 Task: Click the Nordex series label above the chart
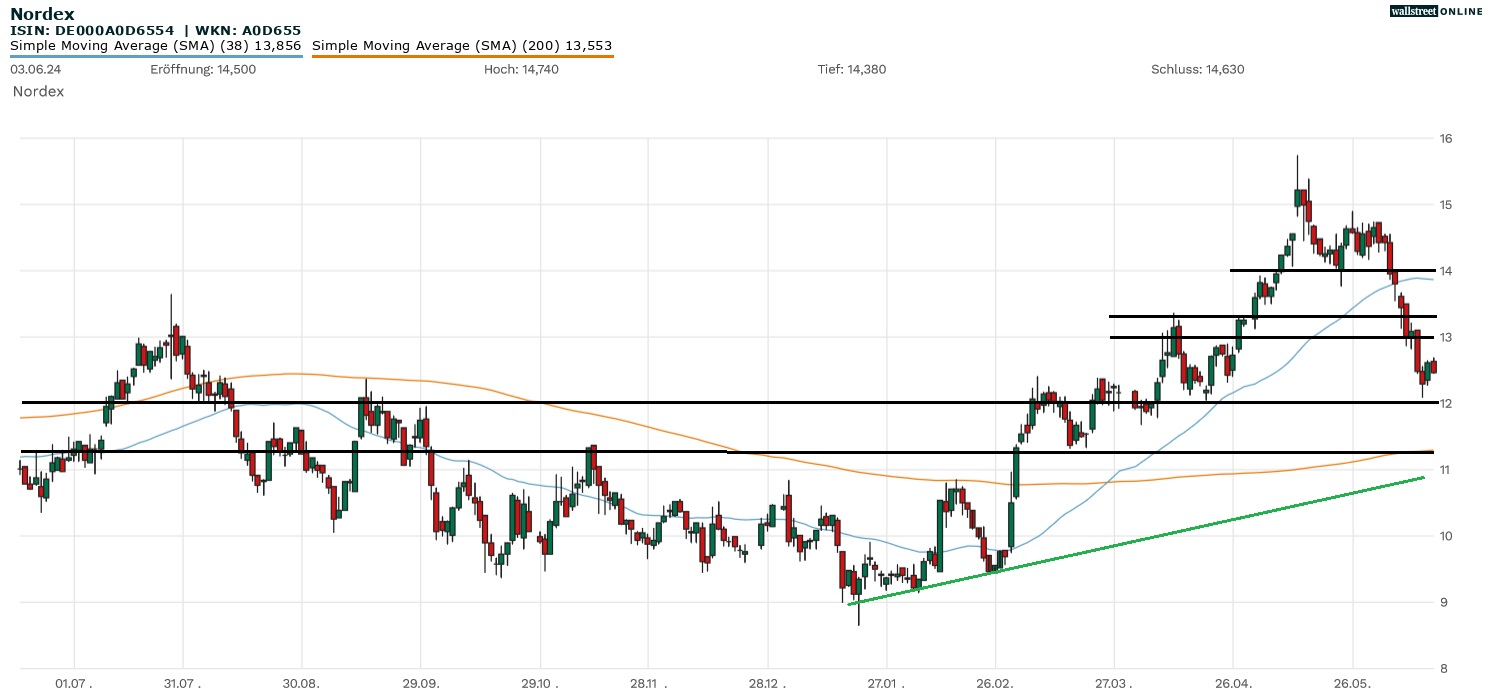point(38,91)
